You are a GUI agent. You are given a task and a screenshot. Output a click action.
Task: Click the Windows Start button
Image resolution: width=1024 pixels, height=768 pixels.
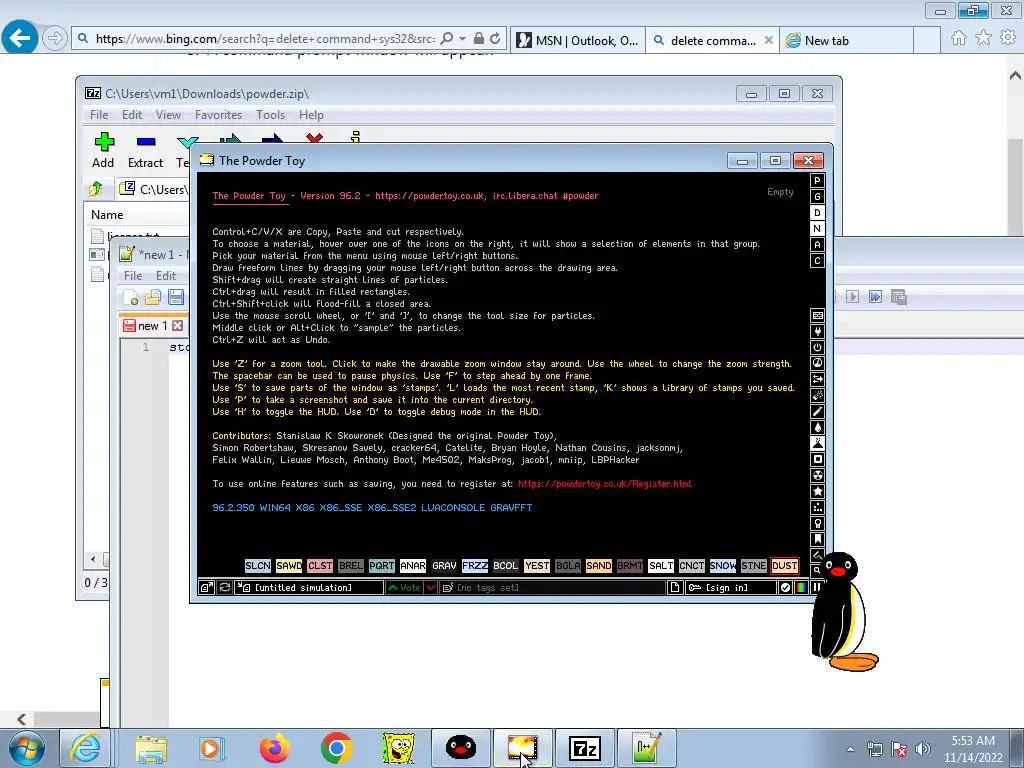(x=27, y=748)
